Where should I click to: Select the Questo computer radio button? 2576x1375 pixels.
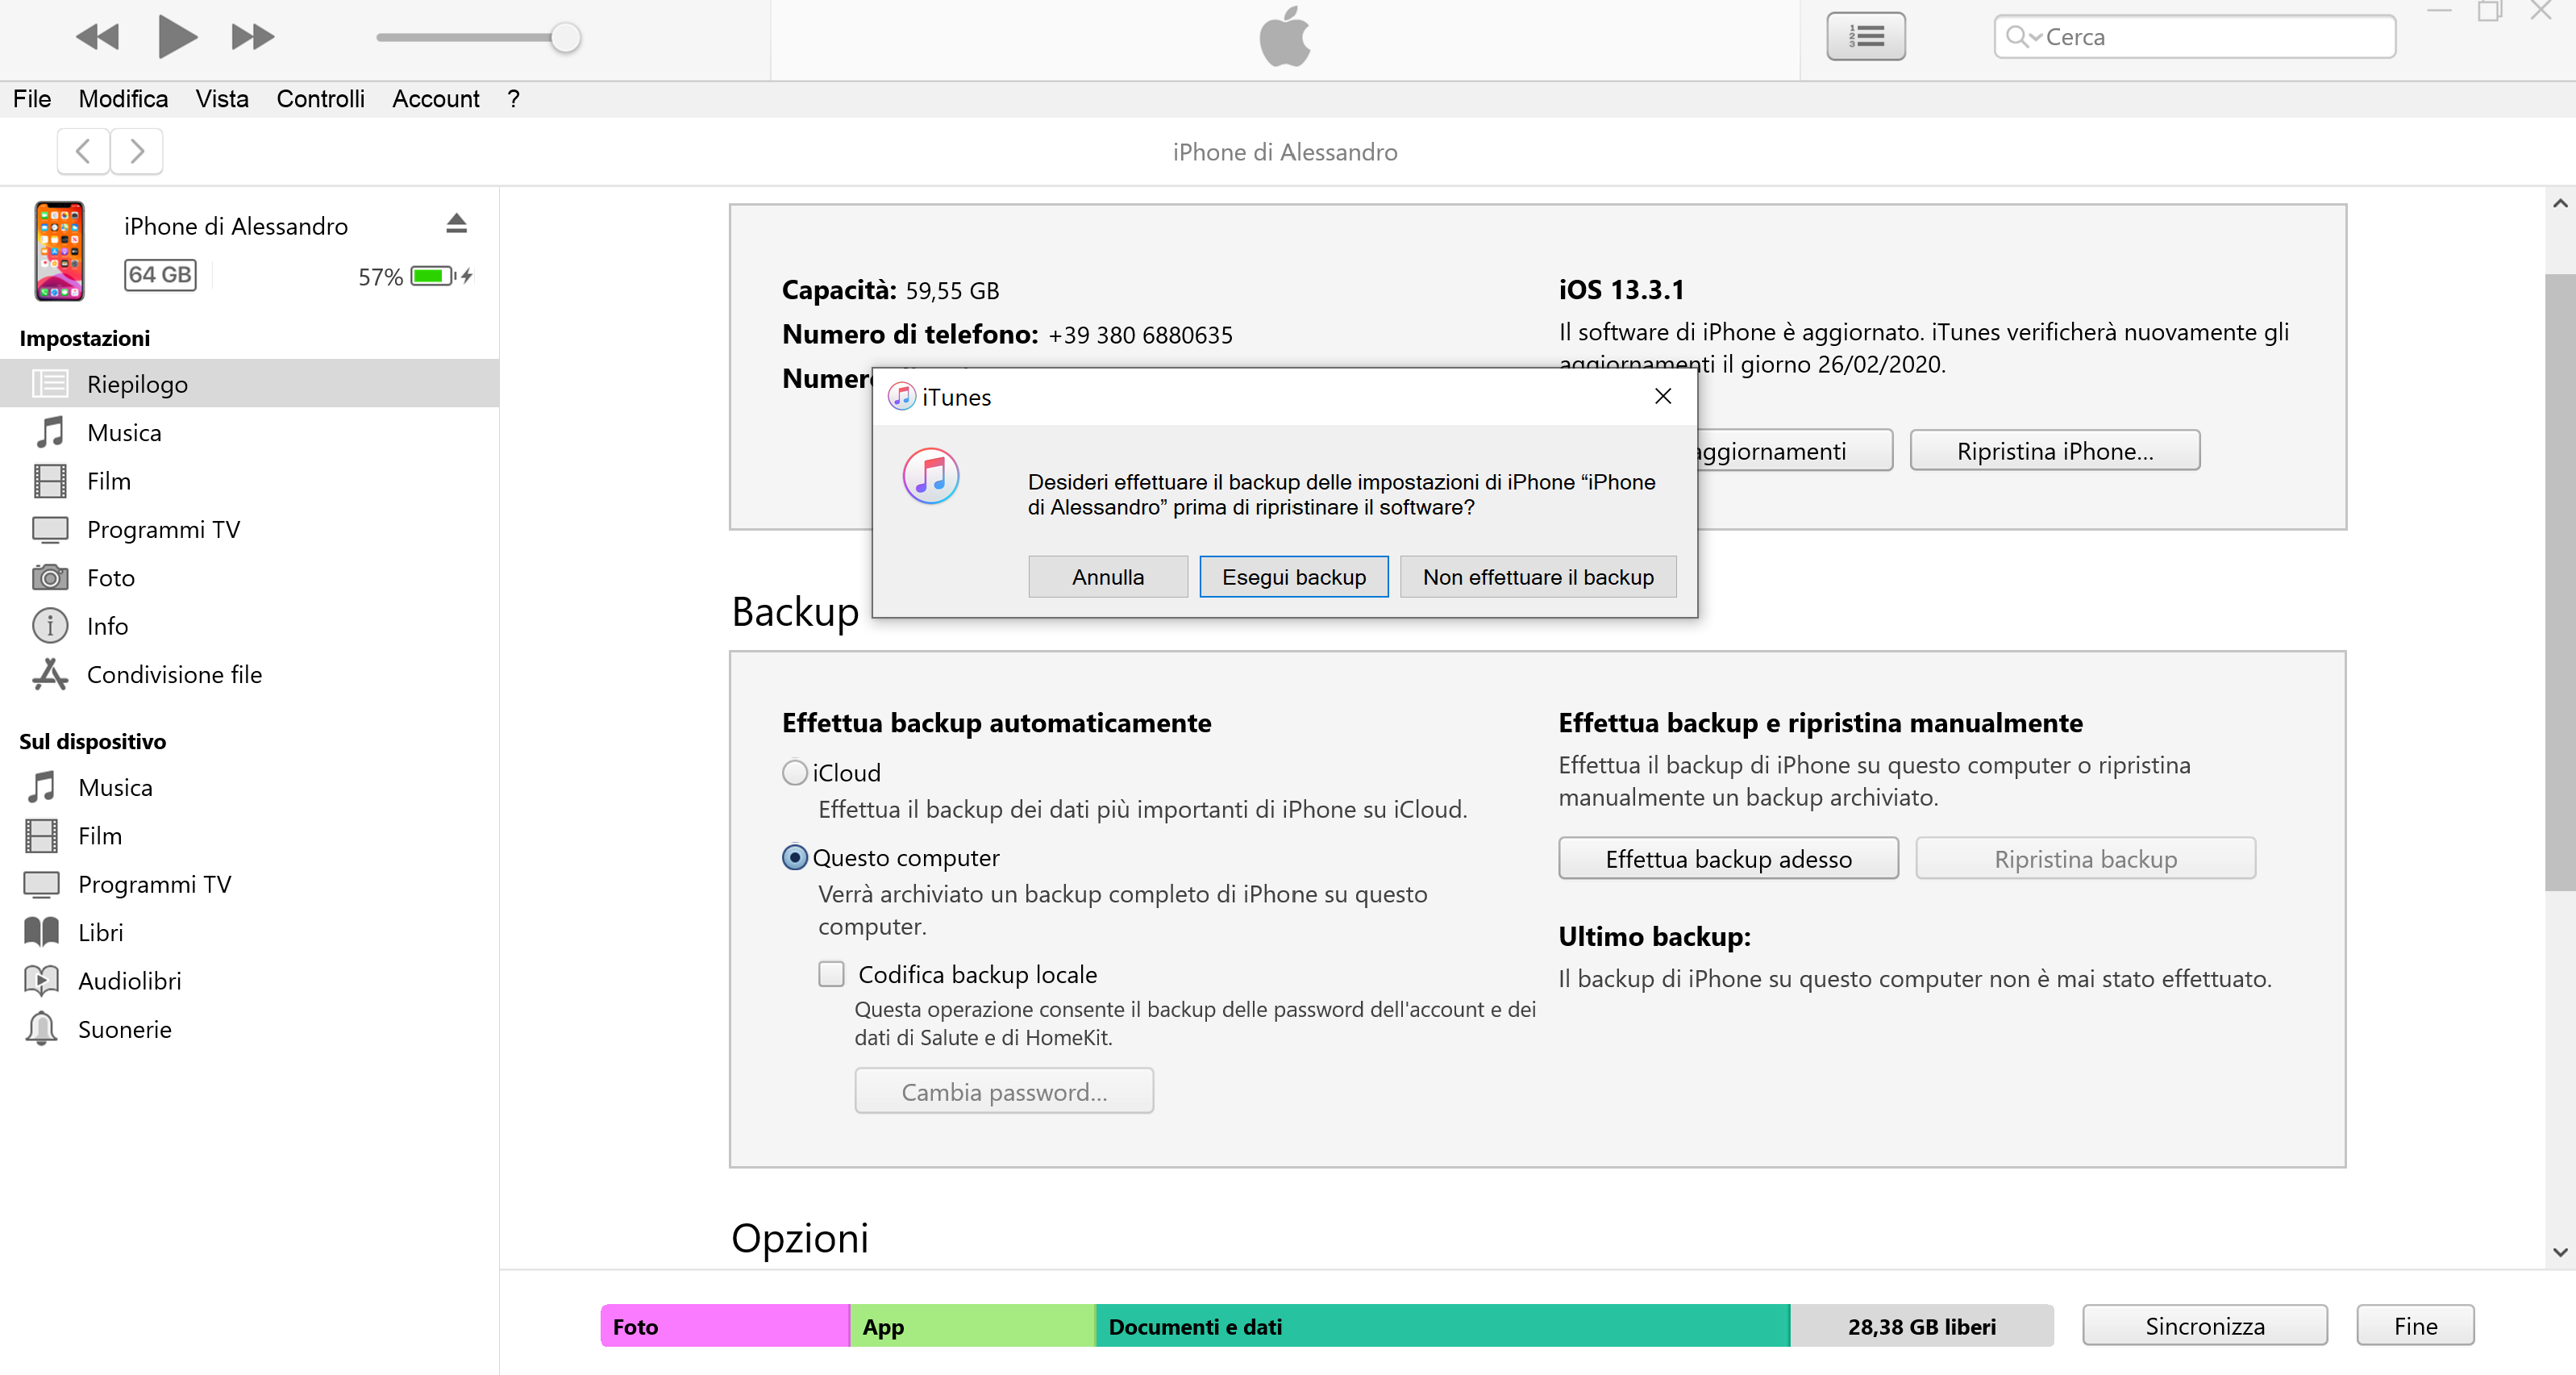(x=795, y=858)
